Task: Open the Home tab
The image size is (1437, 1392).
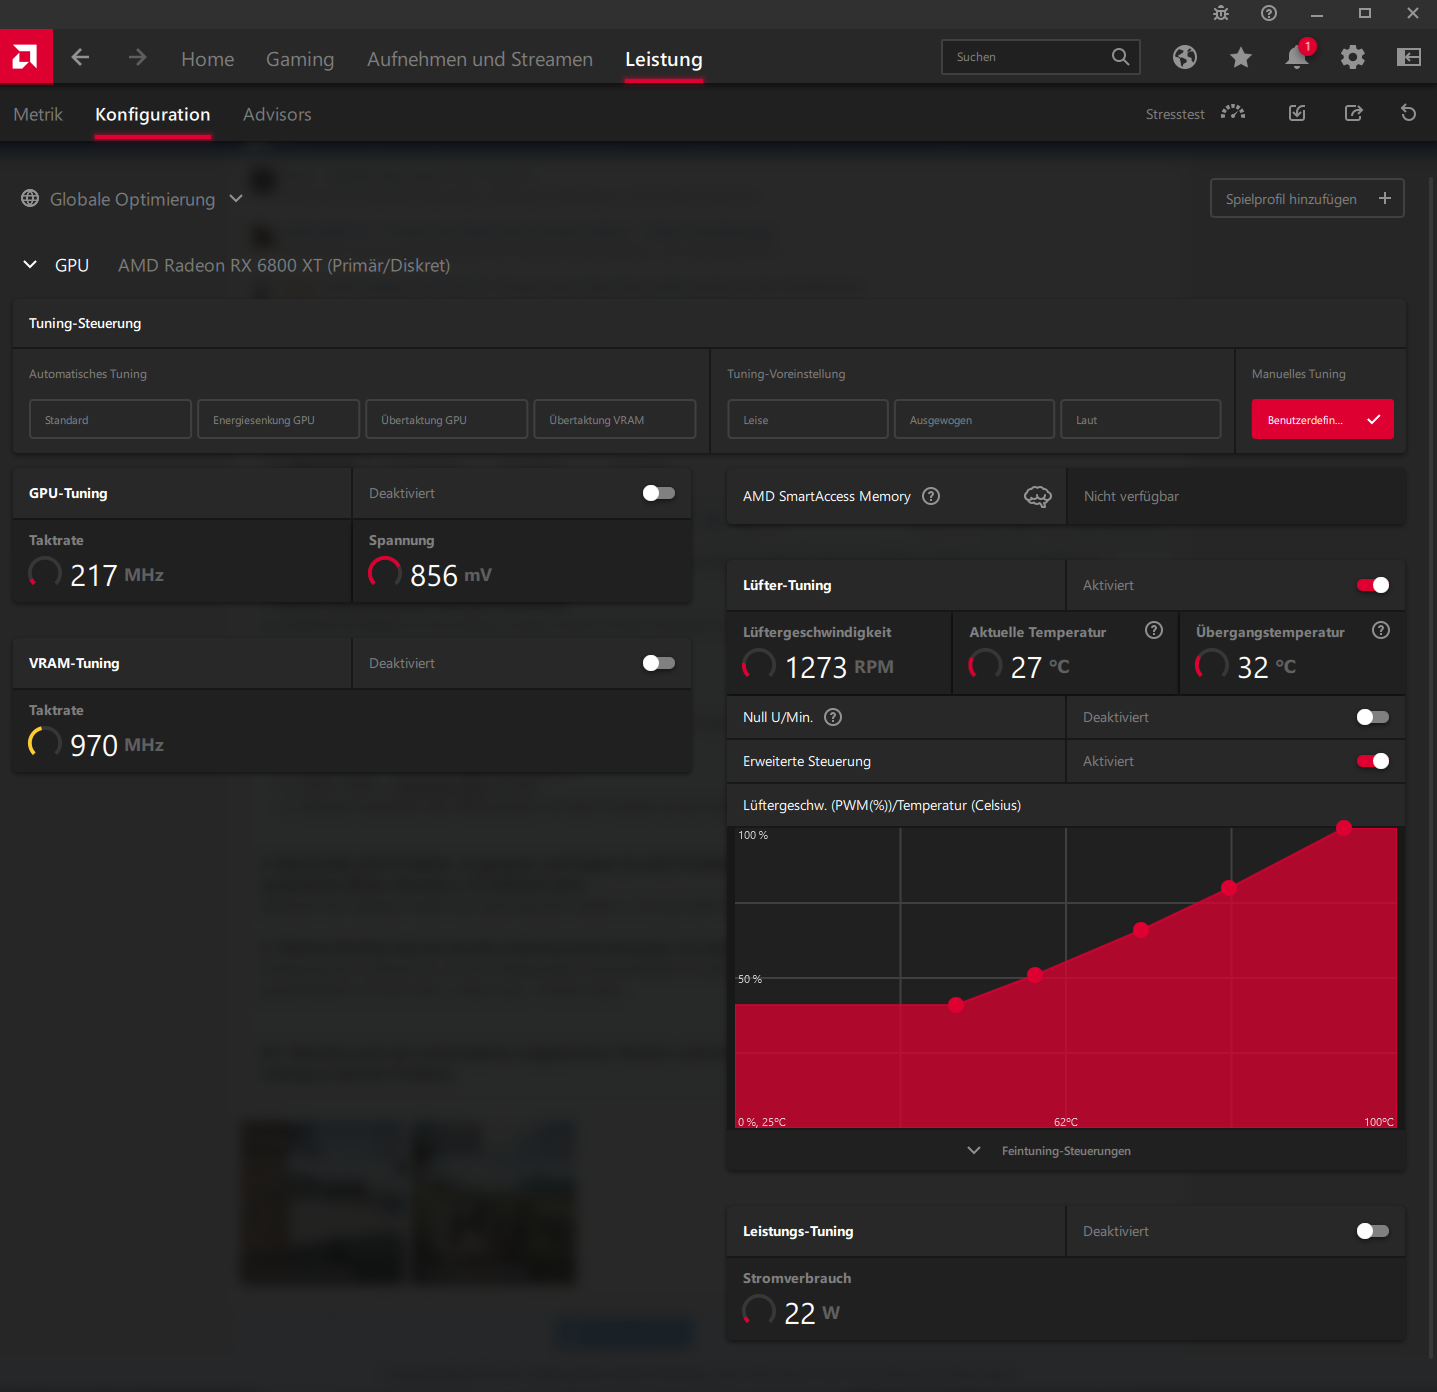Action: pyautogui.click(x=208, y=59)
